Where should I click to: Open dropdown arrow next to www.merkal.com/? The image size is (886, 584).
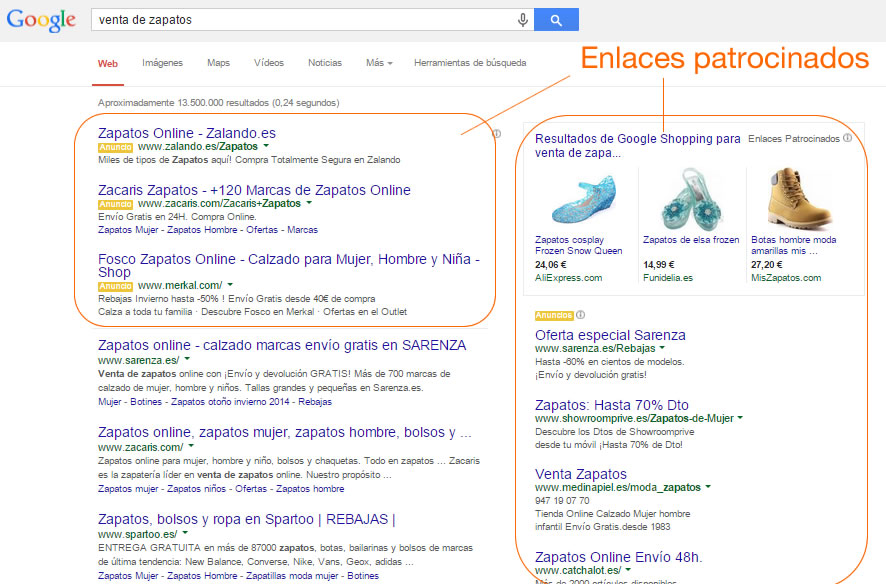pyautogui.click(x=230, y=285)
